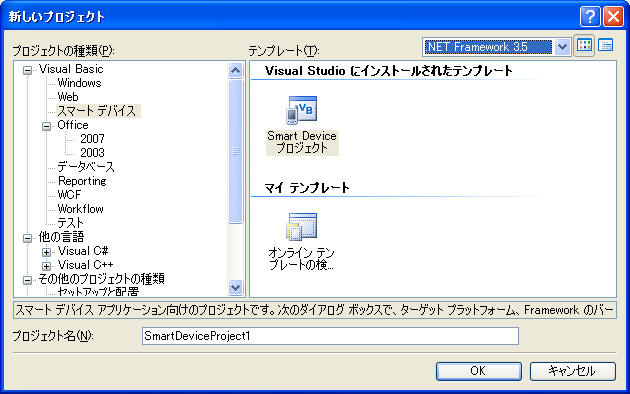Image resolution: width=630 pixels, height=394 pixels.
Task: Select the Office tree item label
Action: (73, 125)
